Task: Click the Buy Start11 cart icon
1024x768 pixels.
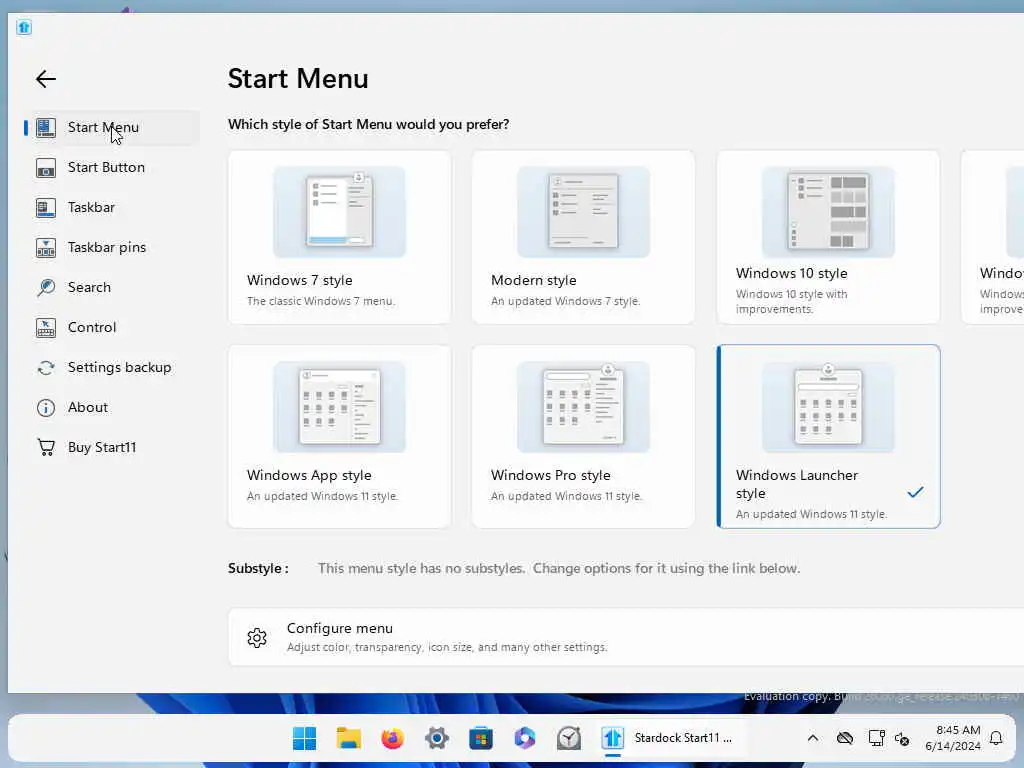Action: [46, 447]
